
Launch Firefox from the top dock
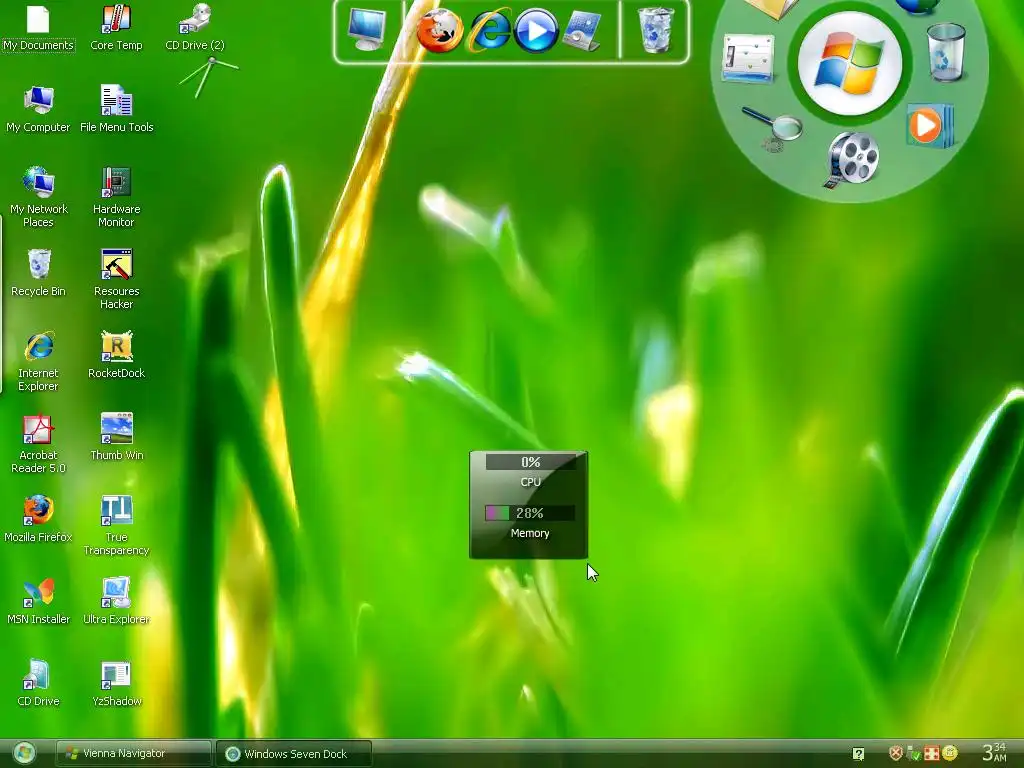[x=440, y=30]
